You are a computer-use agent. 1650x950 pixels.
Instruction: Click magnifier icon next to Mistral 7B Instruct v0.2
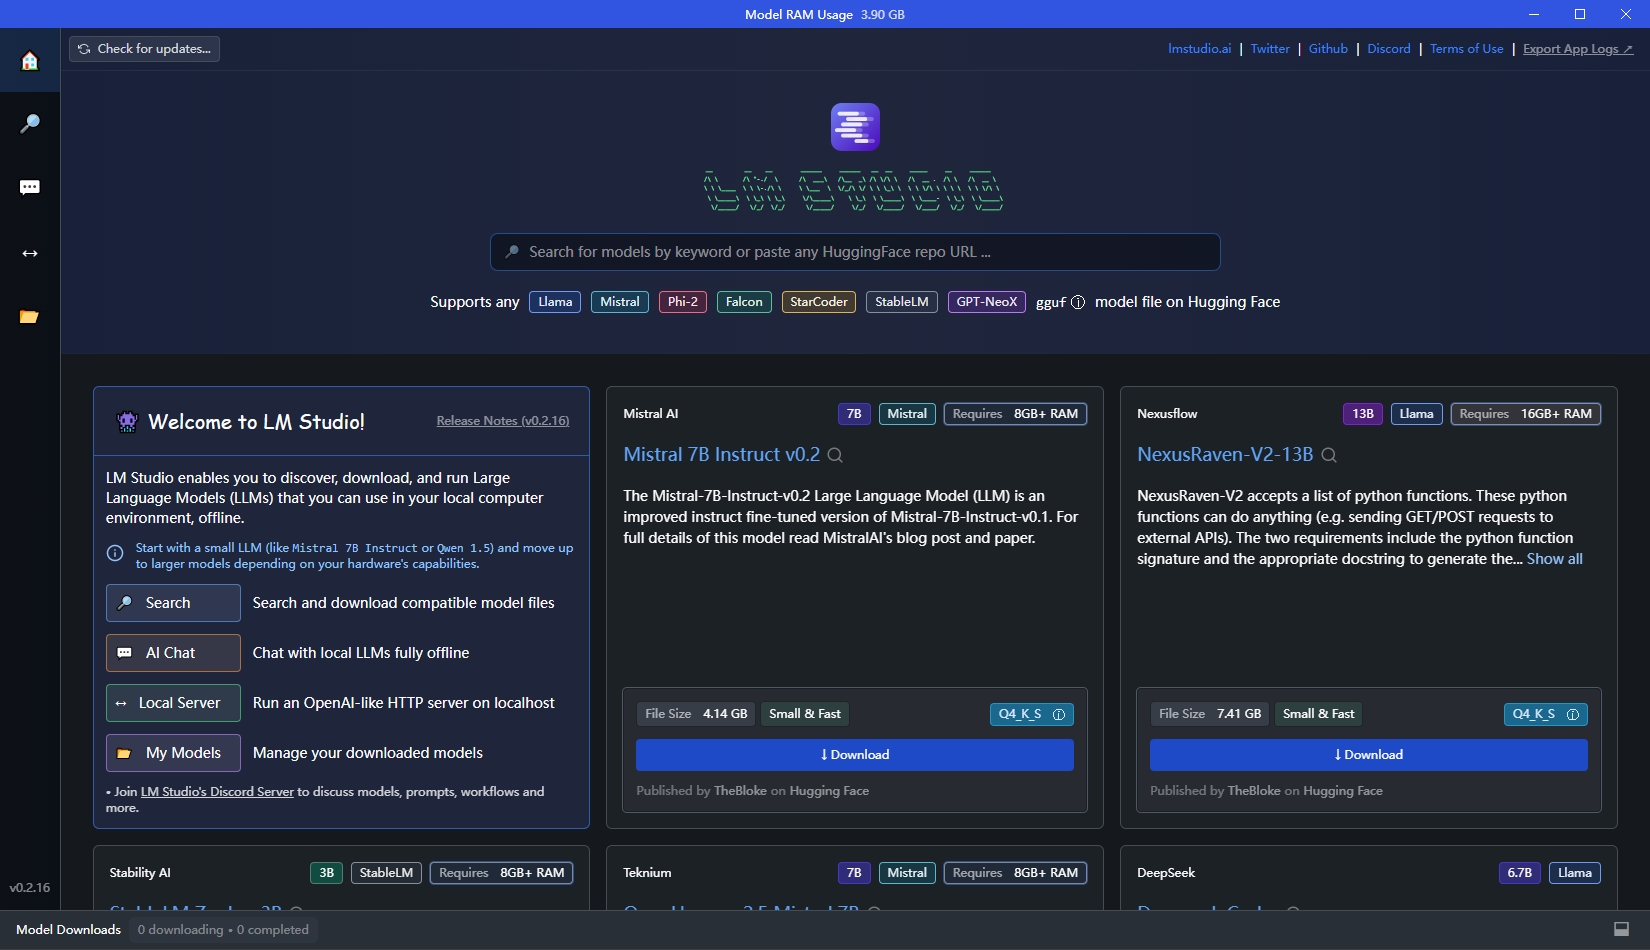pyautogui.click(x=835, y=455)
